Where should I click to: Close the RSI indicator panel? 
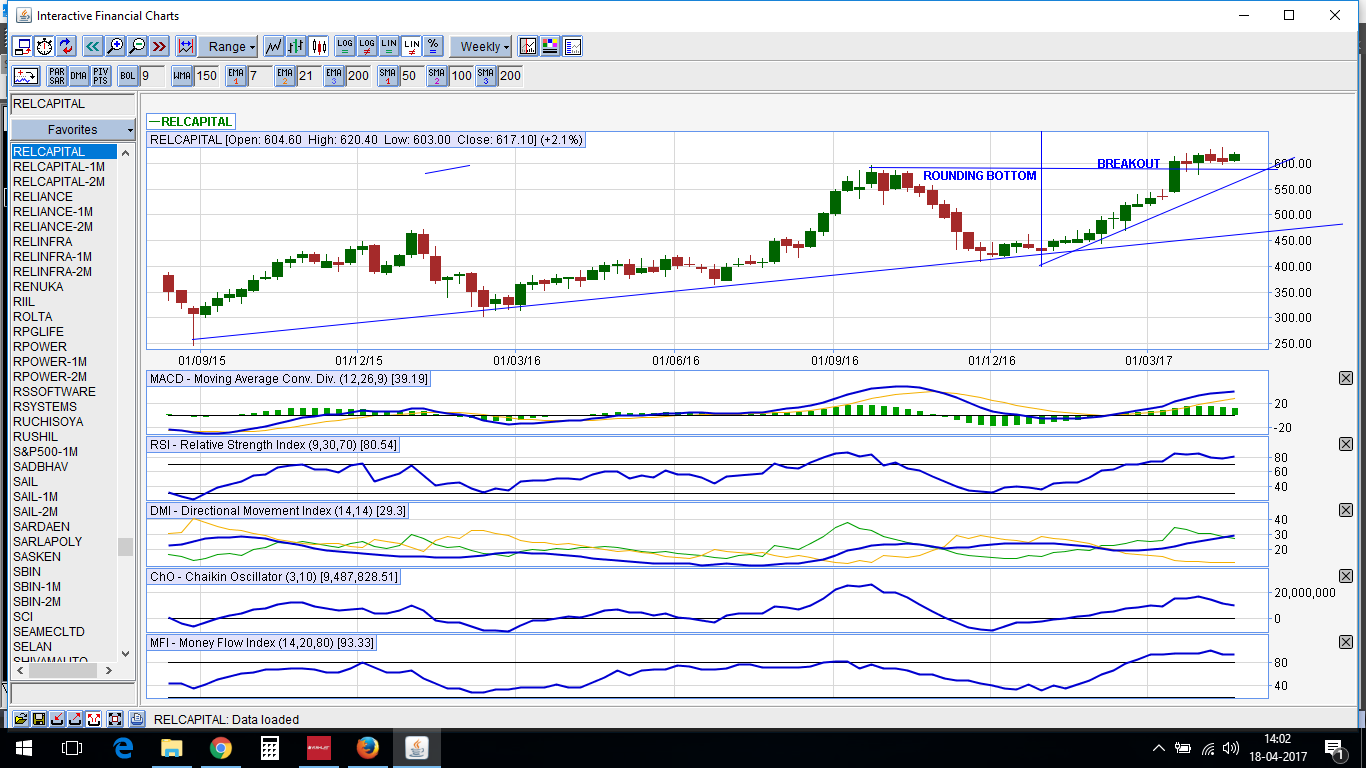click(1345, 444)
